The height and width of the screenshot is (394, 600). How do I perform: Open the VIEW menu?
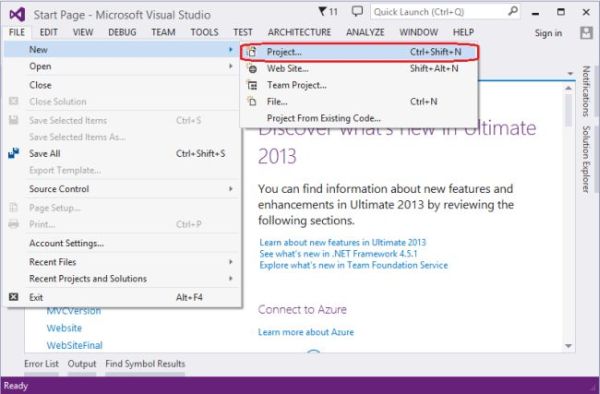[83, 33]
